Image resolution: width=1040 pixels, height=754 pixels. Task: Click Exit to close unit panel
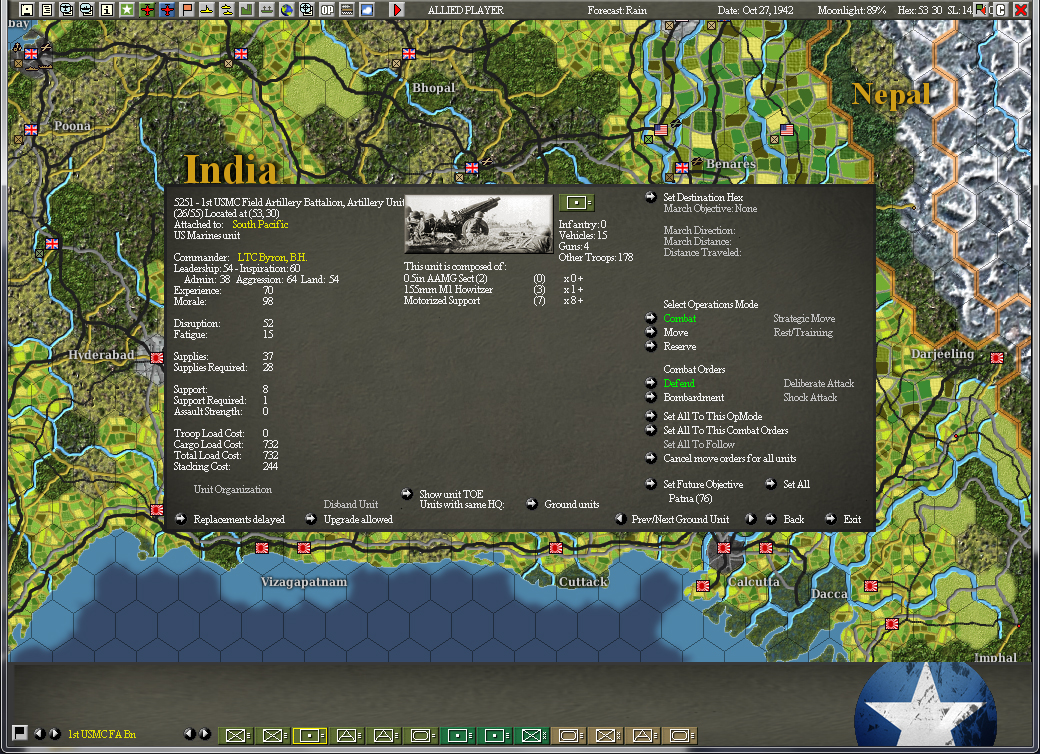[x=852, y=519]
